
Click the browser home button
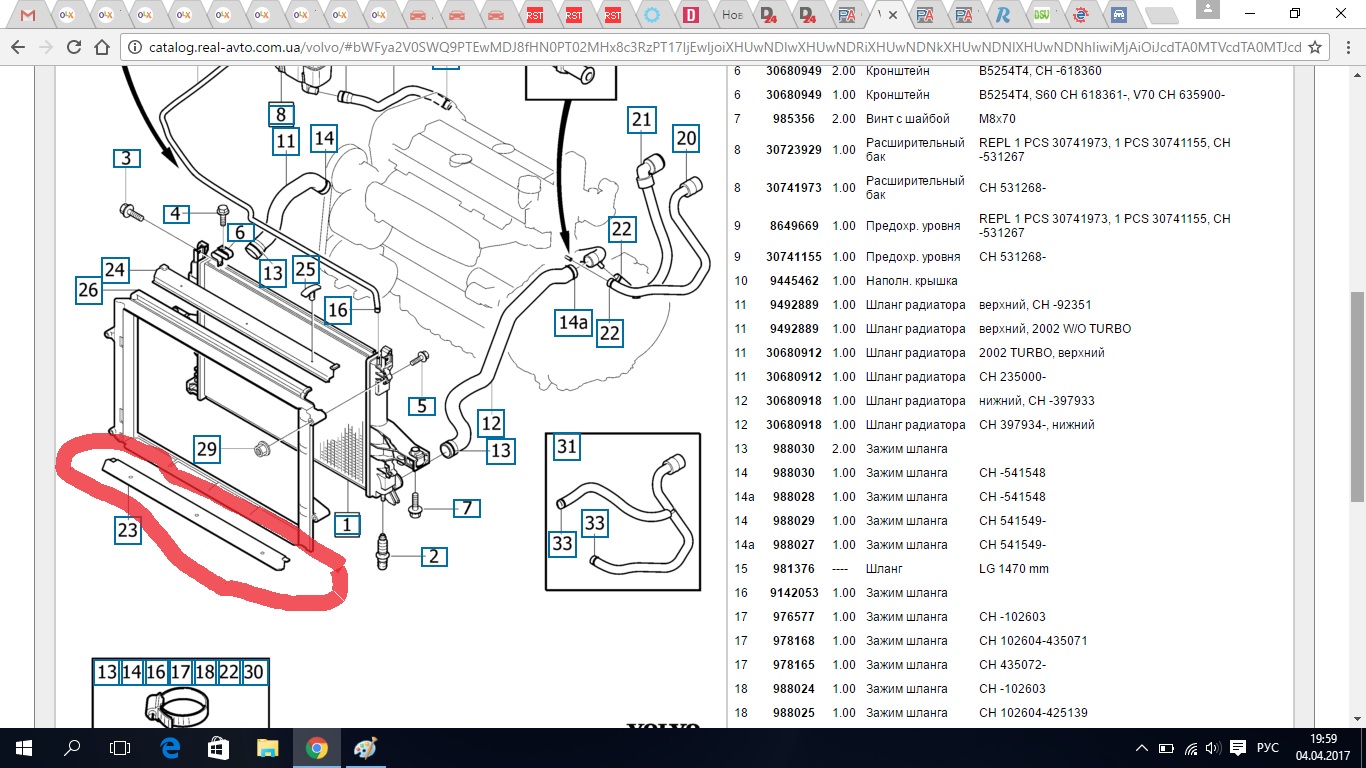(102, 47)
